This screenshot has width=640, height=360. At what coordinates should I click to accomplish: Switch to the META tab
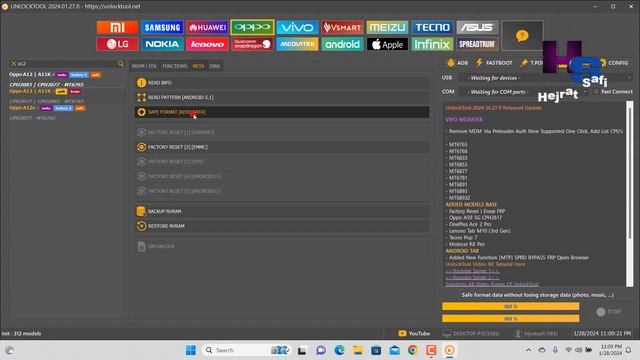coord(198,66)
